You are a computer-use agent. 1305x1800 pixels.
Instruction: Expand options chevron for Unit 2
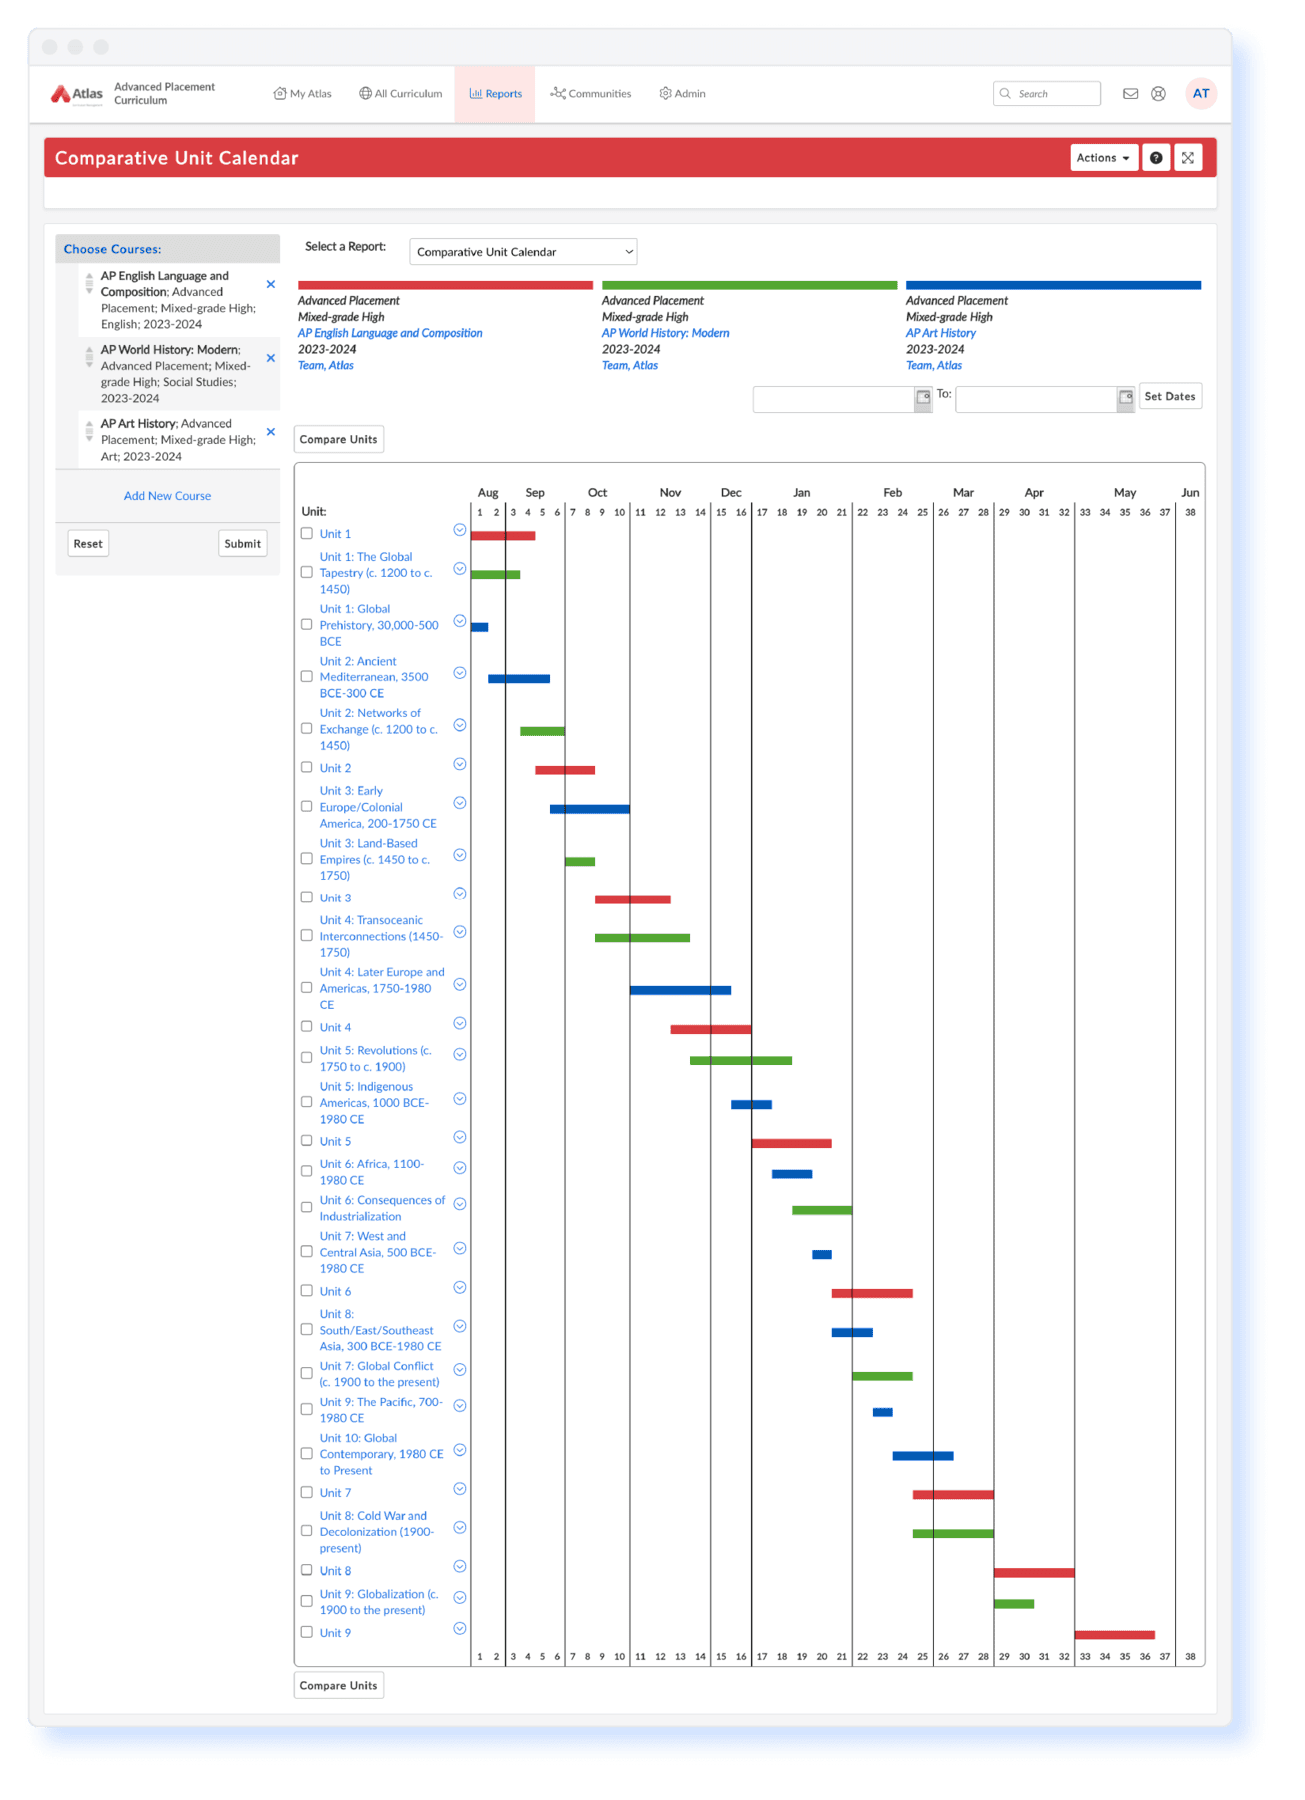pos(460,765)
